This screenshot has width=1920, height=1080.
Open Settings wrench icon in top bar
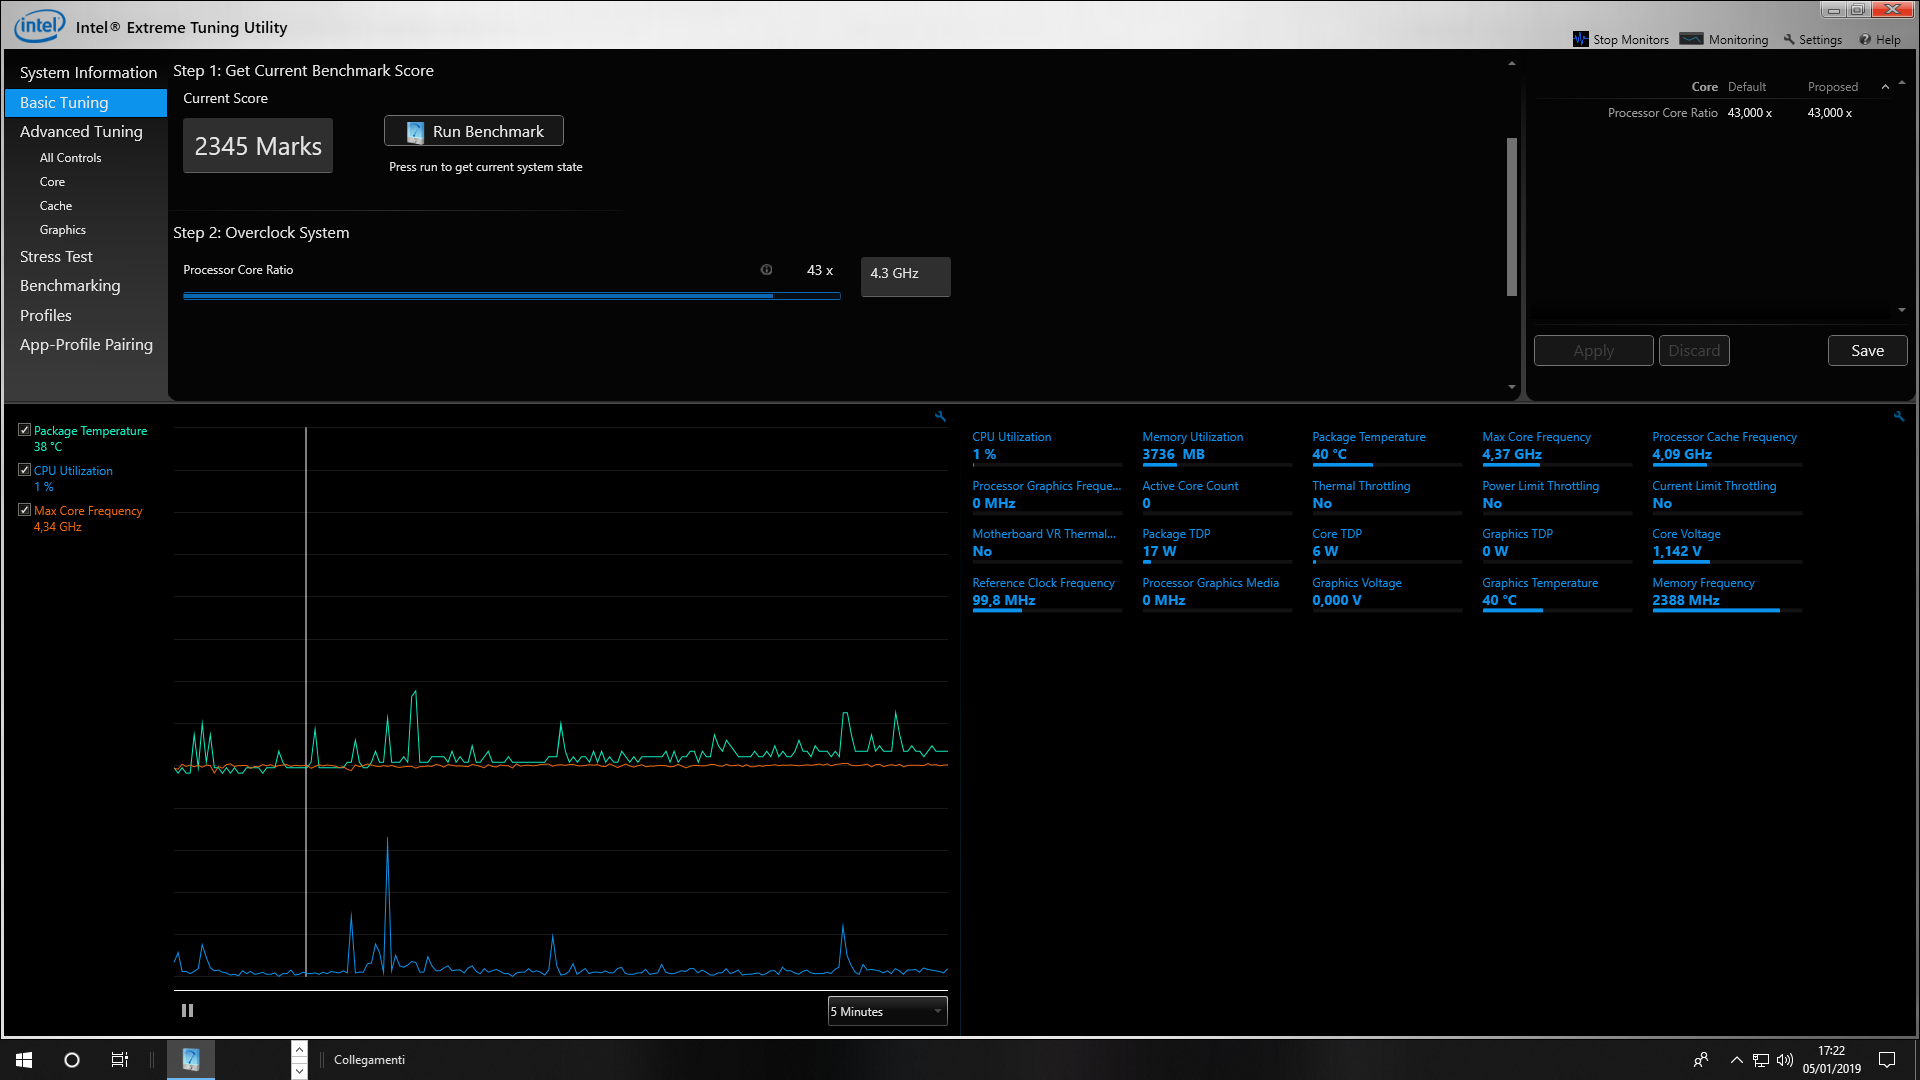click(x=1789, y=39)
